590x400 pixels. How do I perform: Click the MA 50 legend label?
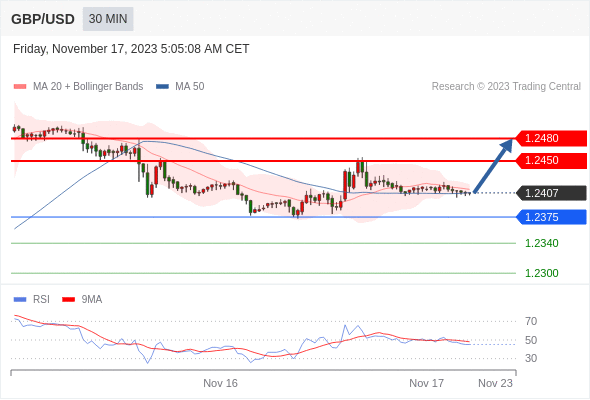[190, 87]
